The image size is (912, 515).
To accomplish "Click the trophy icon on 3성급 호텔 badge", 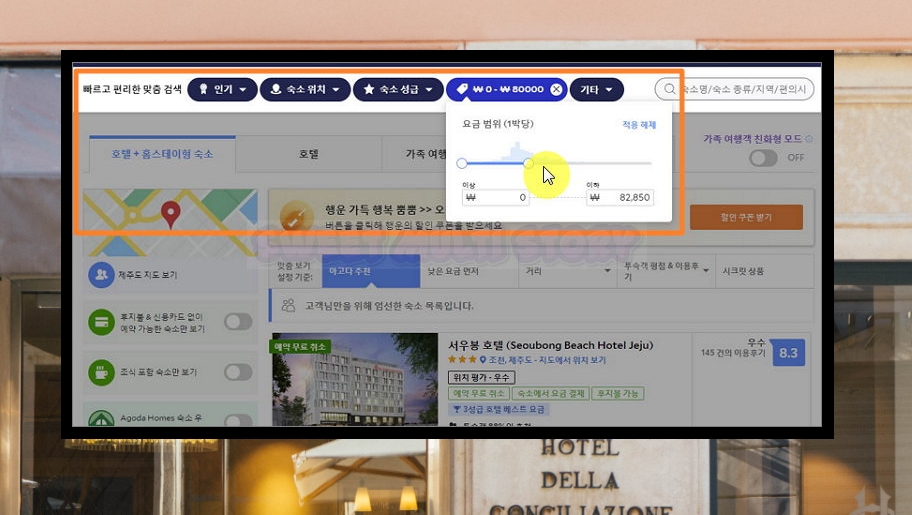I will pyautogui.click(x=457, y=409).
